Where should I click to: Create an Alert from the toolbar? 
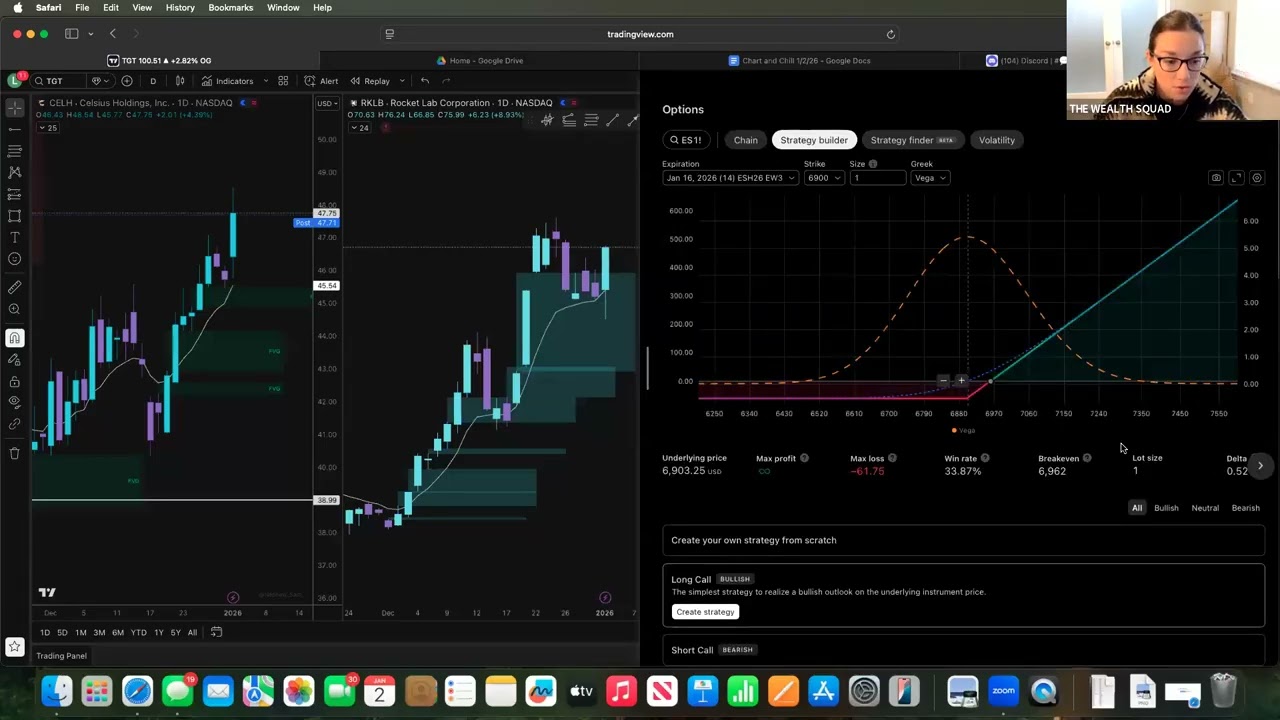322,81
